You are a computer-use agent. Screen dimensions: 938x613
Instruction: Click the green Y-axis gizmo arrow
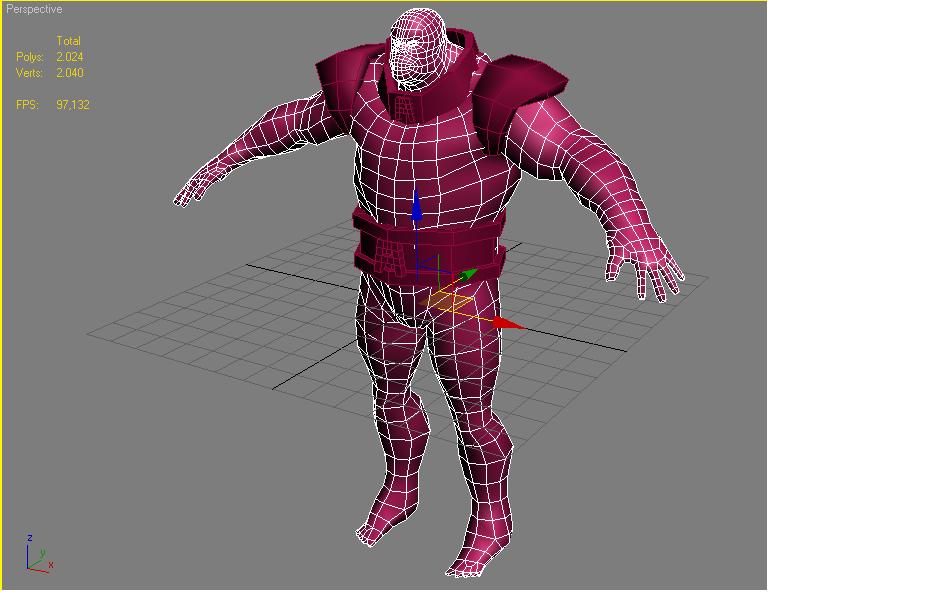(467, 275)
